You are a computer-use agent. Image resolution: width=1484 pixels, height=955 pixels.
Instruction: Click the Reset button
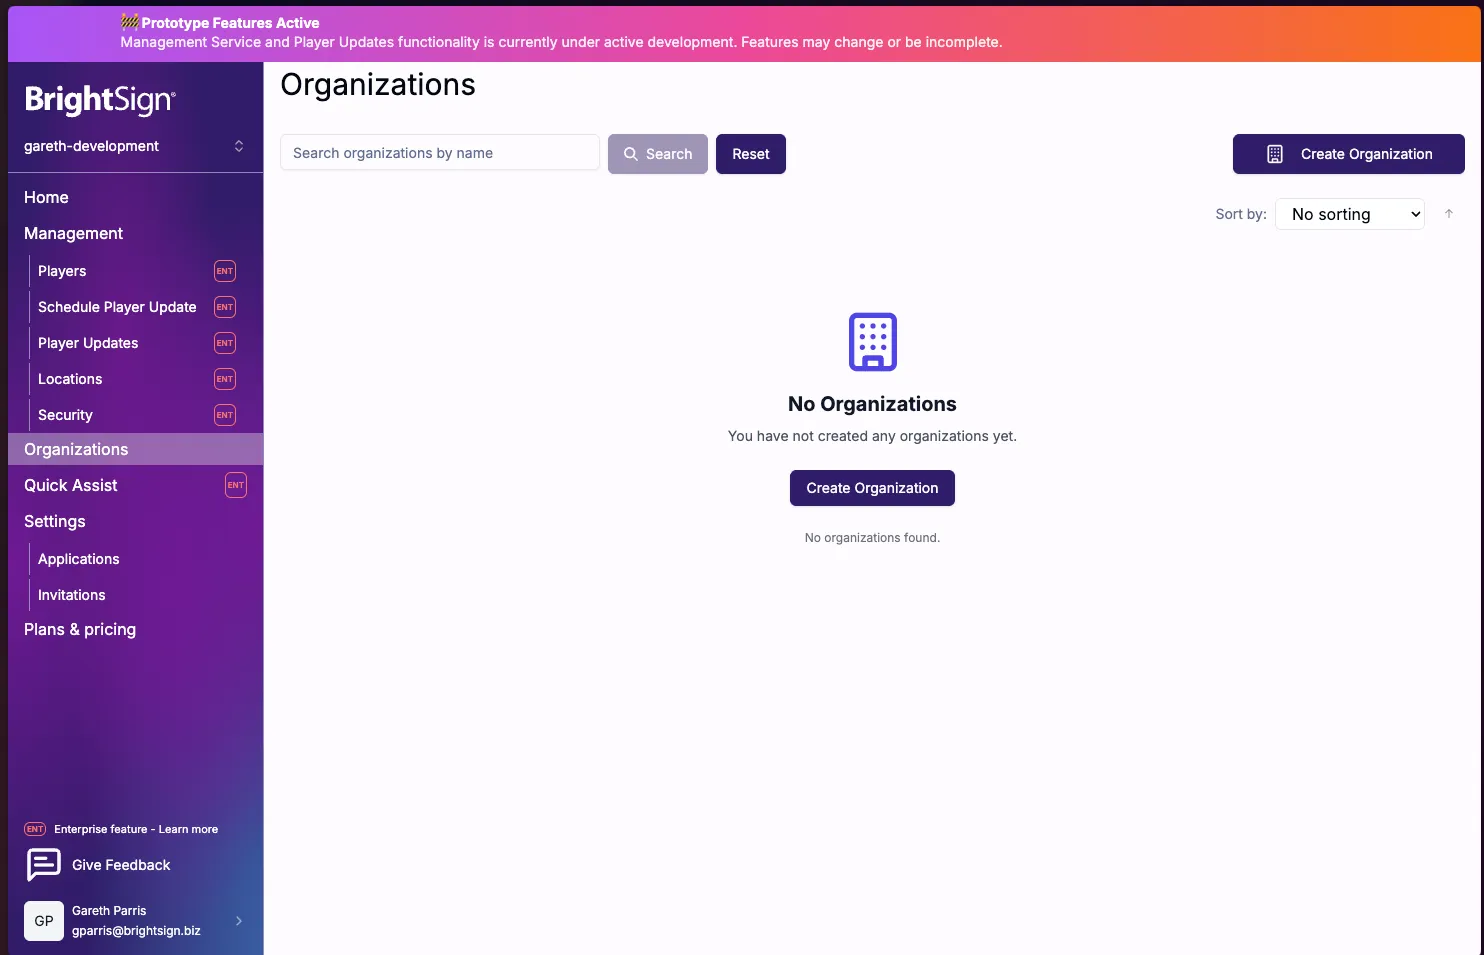[751, 154]
